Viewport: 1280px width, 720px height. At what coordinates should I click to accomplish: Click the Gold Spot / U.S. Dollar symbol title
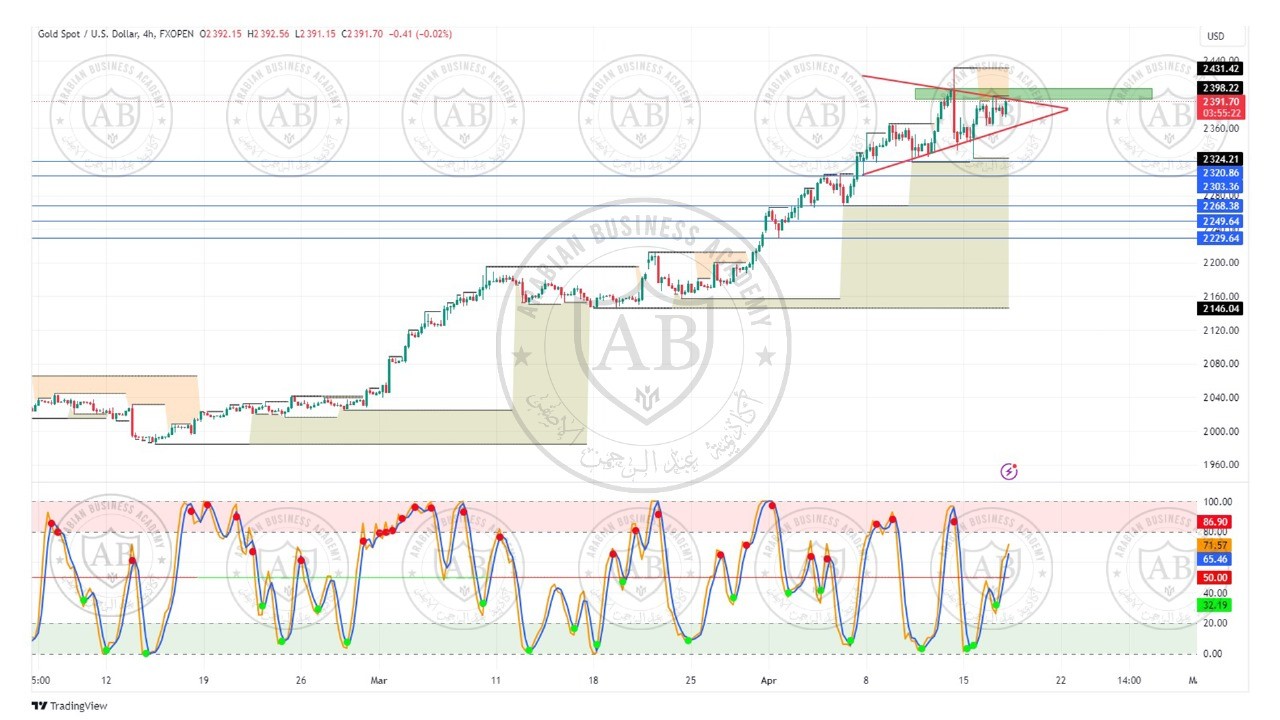tap(89, 34)
